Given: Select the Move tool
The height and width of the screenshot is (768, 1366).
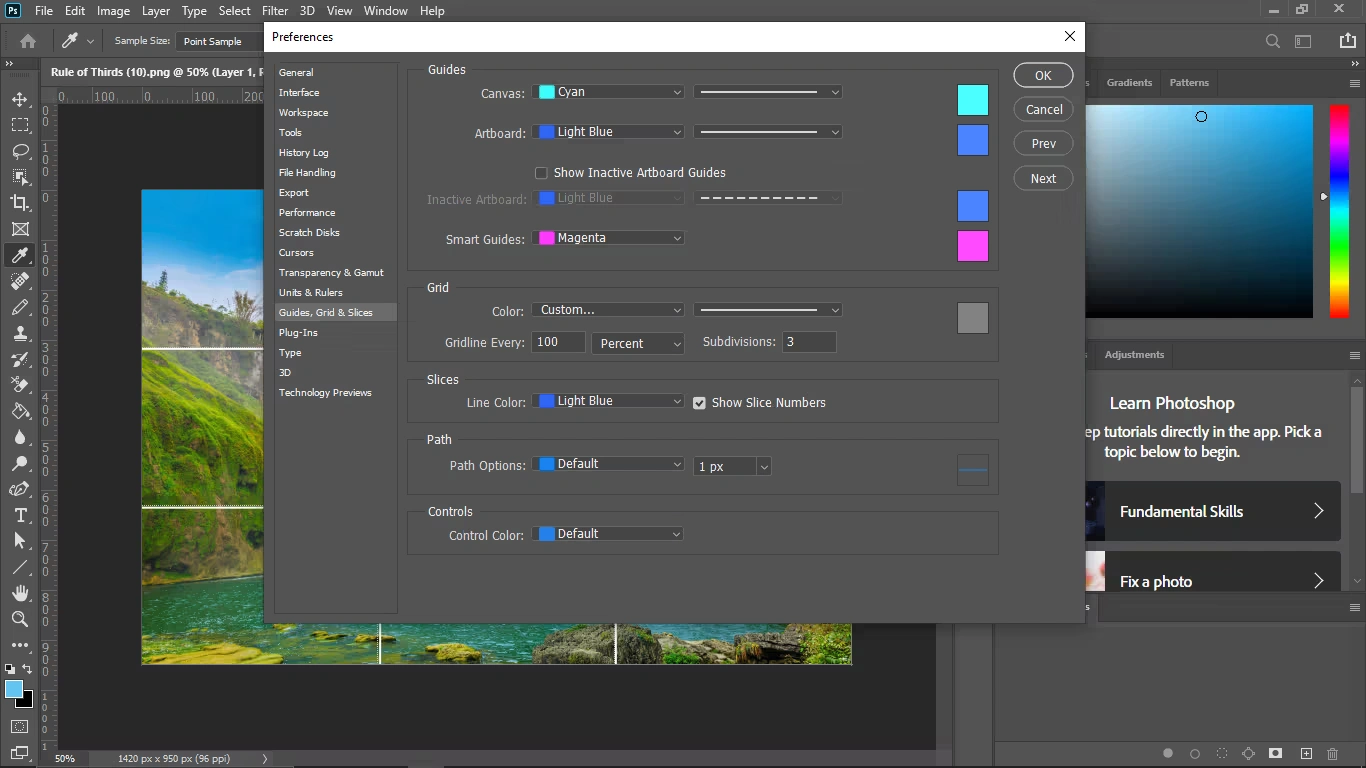Looking at the screenshot, I should click(20, 99).
